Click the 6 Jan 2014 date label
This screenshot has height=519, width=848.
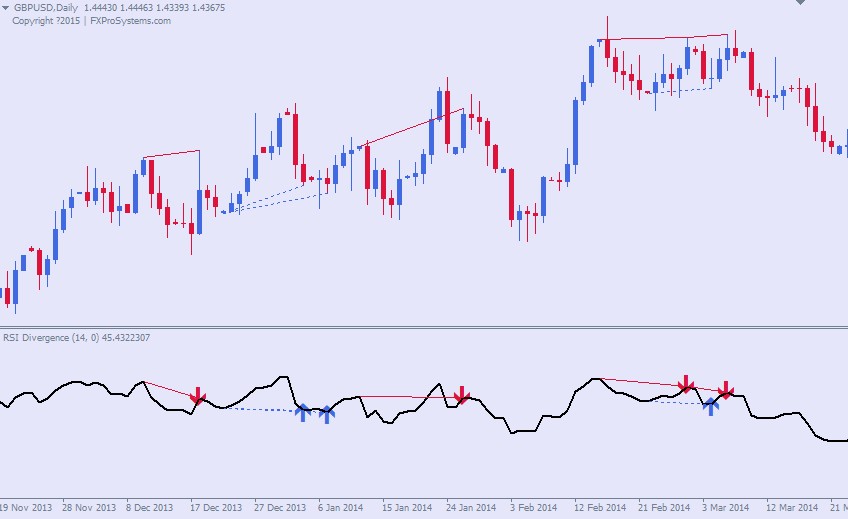[x=341, y=508]
